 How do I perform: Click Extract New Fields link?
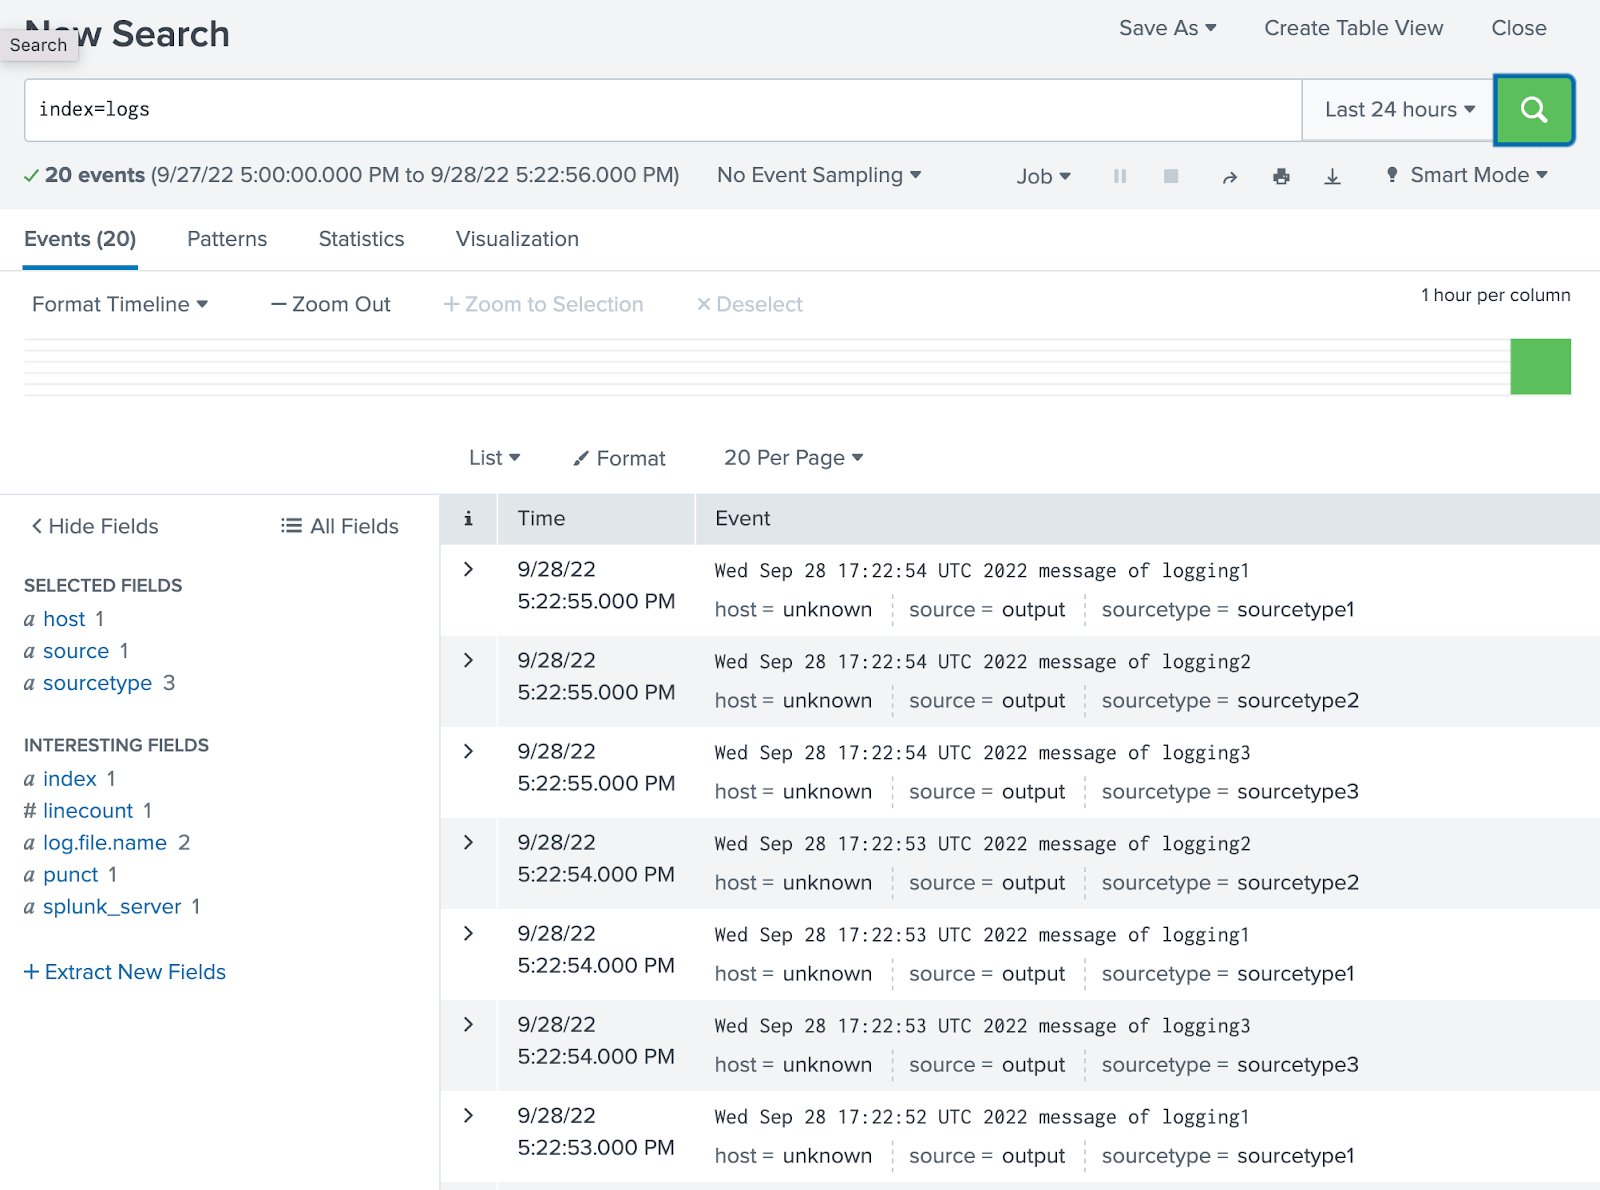pos(124,971)
